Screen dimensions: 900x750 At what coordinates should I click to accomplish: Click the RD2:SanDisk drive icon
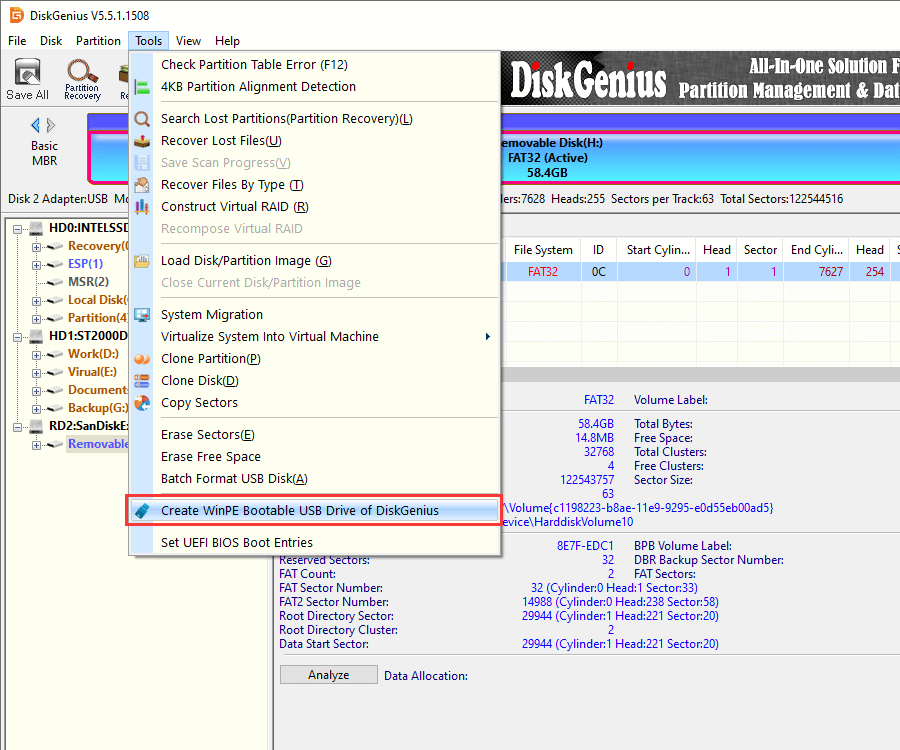click(x=36, y=426)
